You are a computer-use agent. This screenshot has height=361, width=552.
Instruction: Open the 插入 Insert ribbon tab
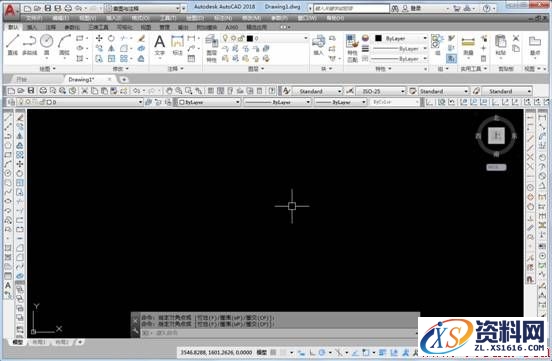32,27
